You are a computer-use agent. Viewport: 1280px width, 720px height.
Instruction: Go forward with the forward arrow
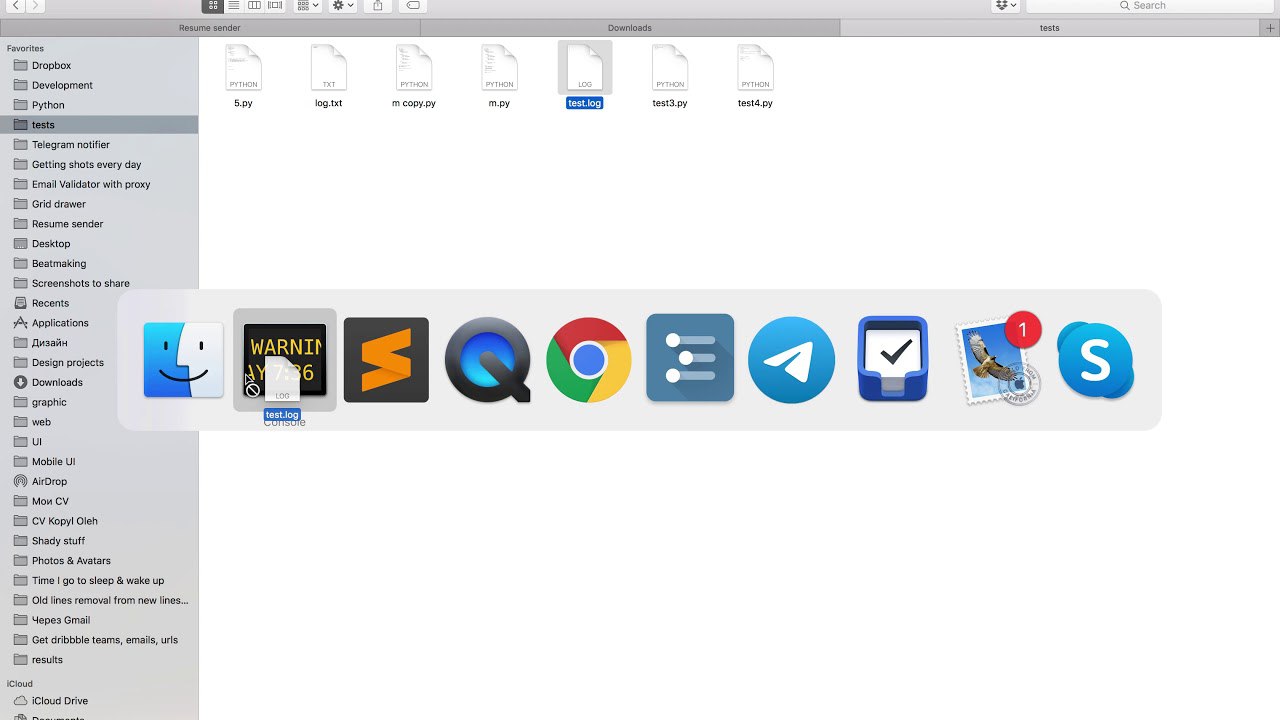(36, 5)
